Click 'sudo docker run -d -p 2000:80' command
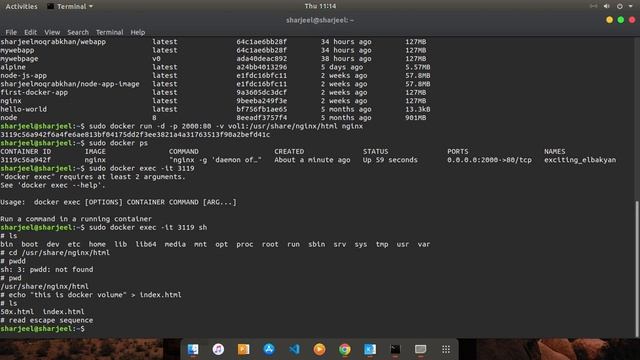 [x=150, y=126]
